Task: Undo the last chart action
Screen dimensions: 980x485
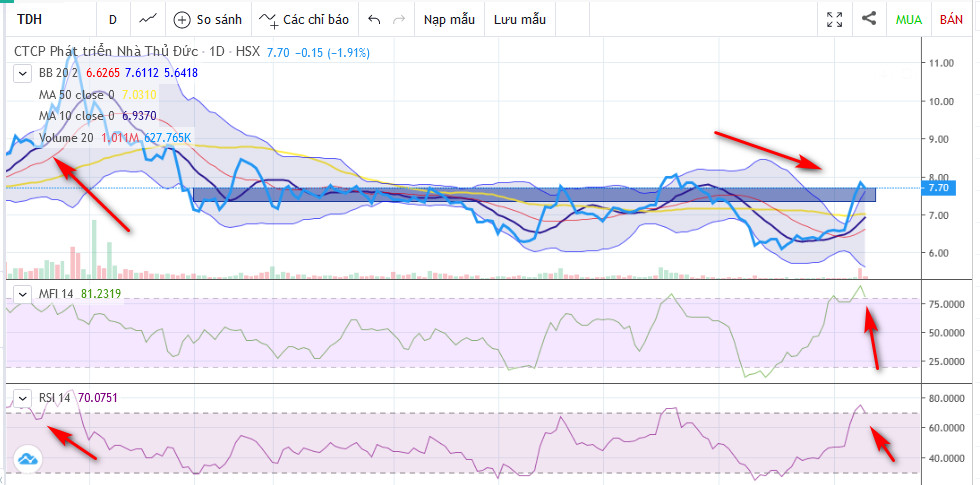Action: click(374, 19)
